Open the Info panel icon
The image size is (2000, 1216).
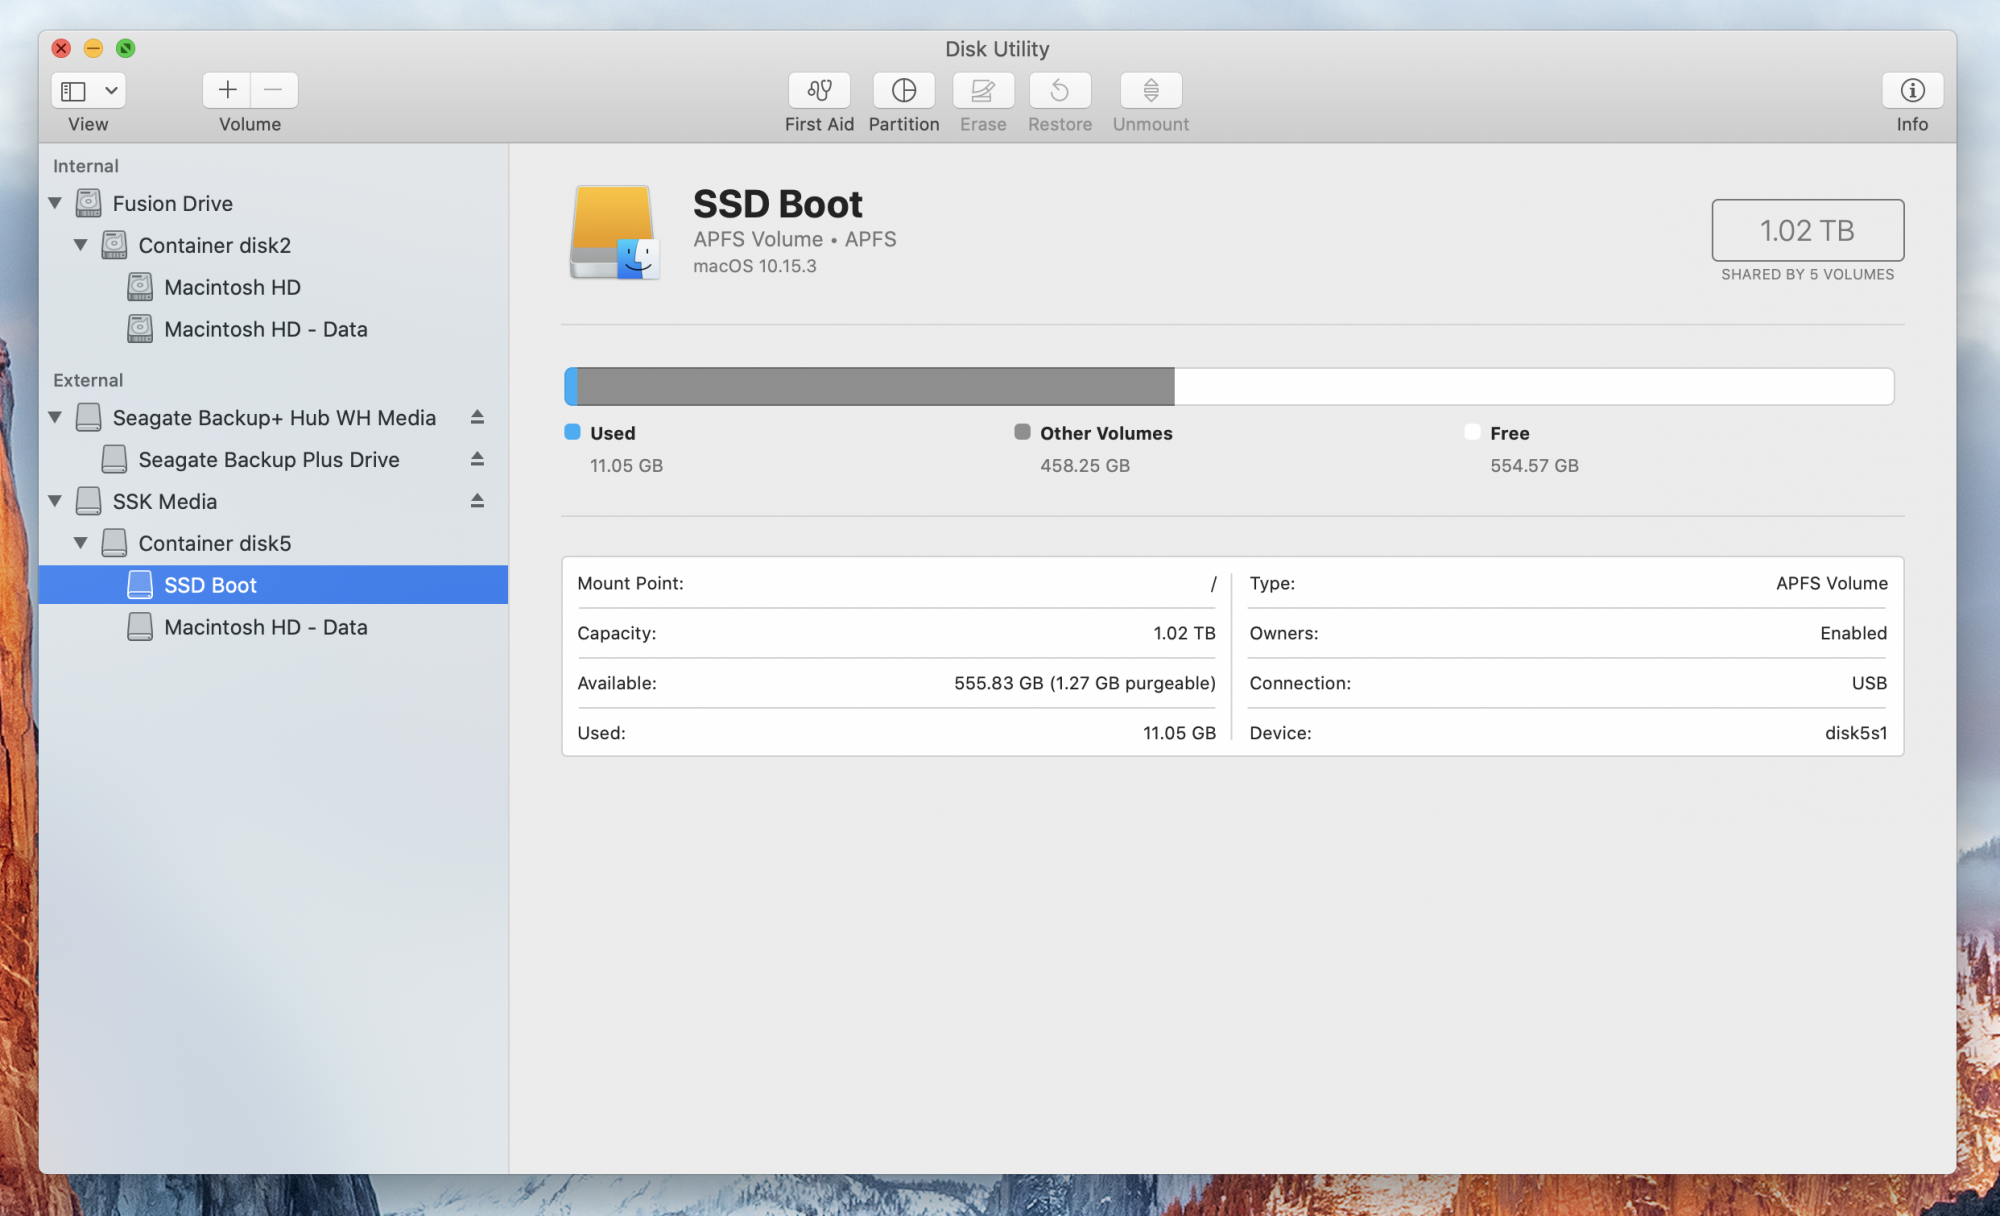point(1912,90)
